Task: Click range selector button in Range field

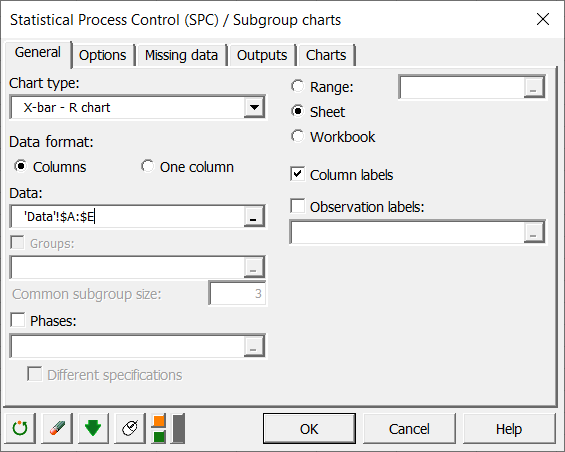Action: pos(533,87)
